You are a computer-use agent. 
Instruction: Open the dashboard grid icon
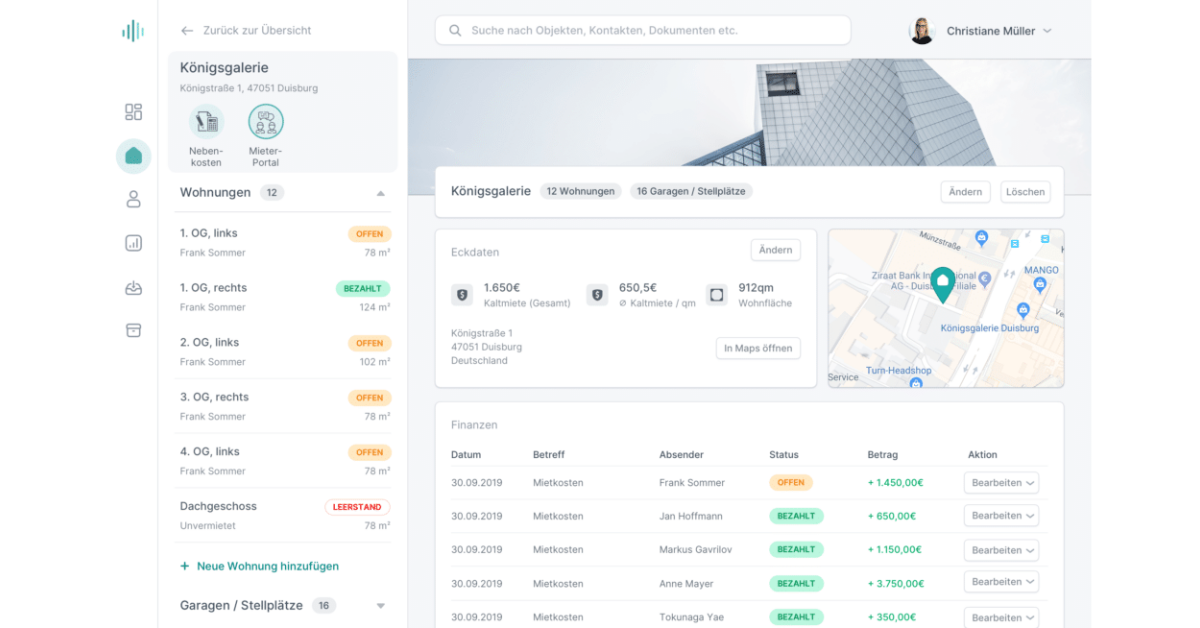point(133,112)
